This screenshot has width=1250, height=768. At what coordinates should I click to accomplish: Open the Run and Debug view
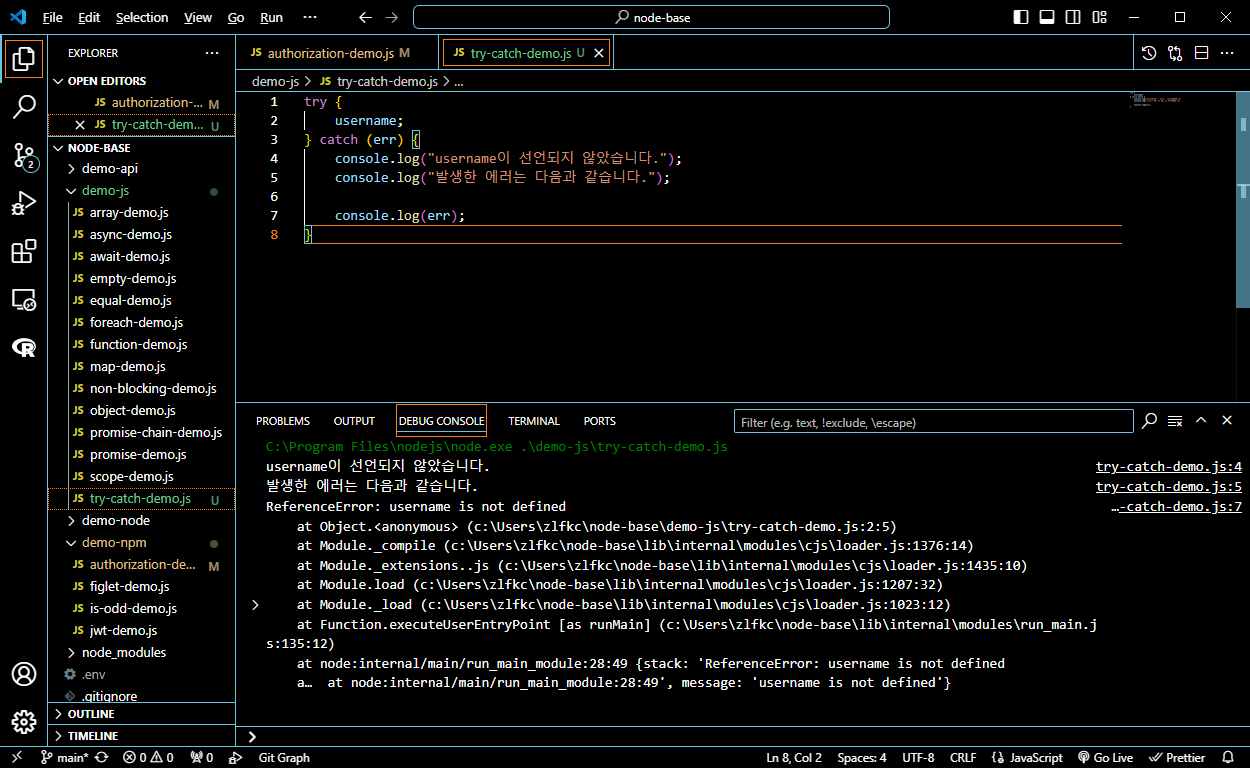pyautogui.click(x=24, y=203)
